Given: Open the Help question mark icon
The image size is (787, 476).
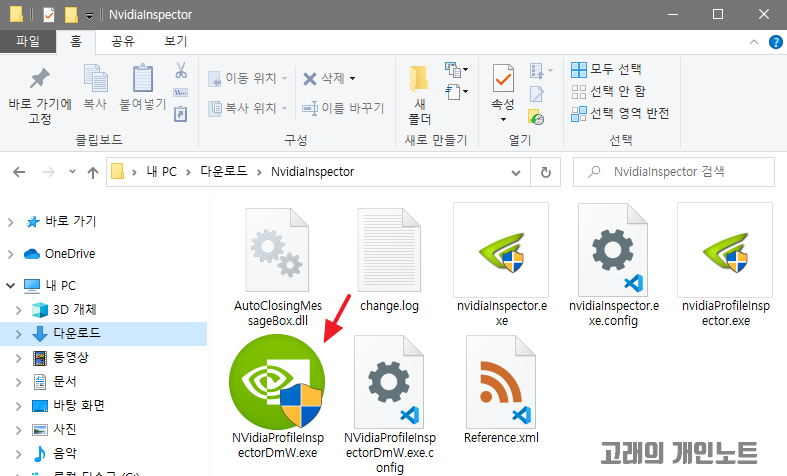Looking at the screenshot, I should [775, 42].
